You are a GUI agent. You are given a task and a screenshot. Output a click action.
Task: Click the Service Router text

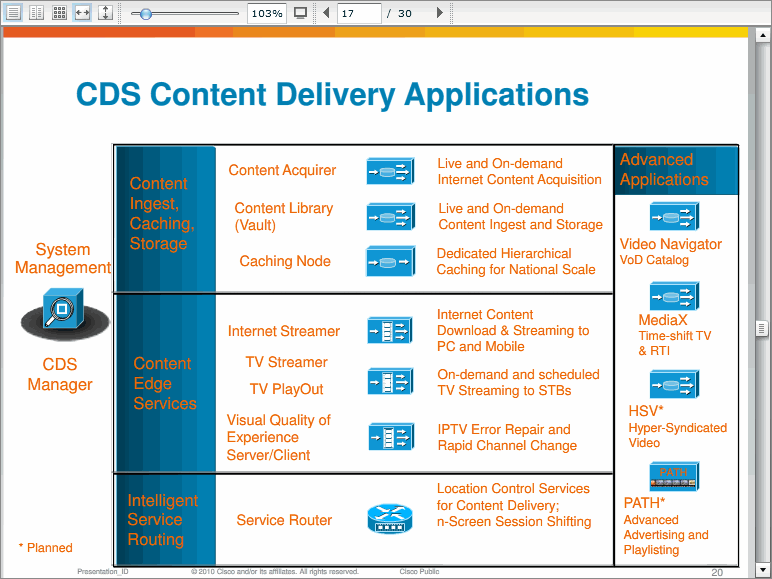[284, 520]
